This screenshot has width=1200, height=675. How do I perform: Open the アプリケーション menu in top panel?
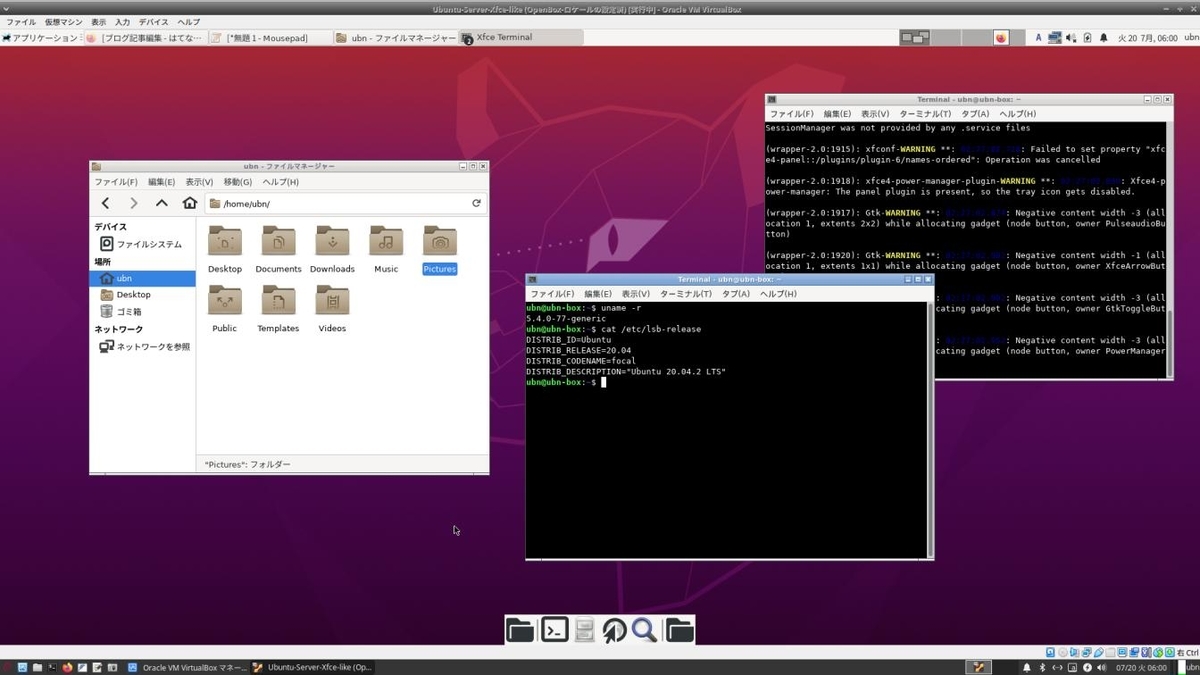tap(40, 38)
